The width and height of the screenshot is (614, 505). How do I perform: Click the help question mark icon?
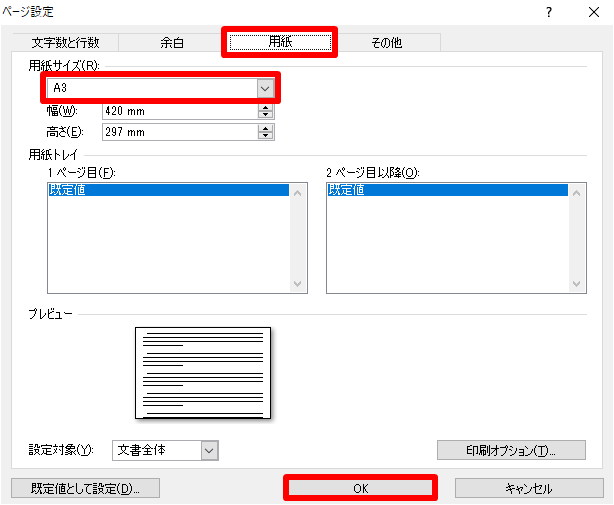[549, 12]
